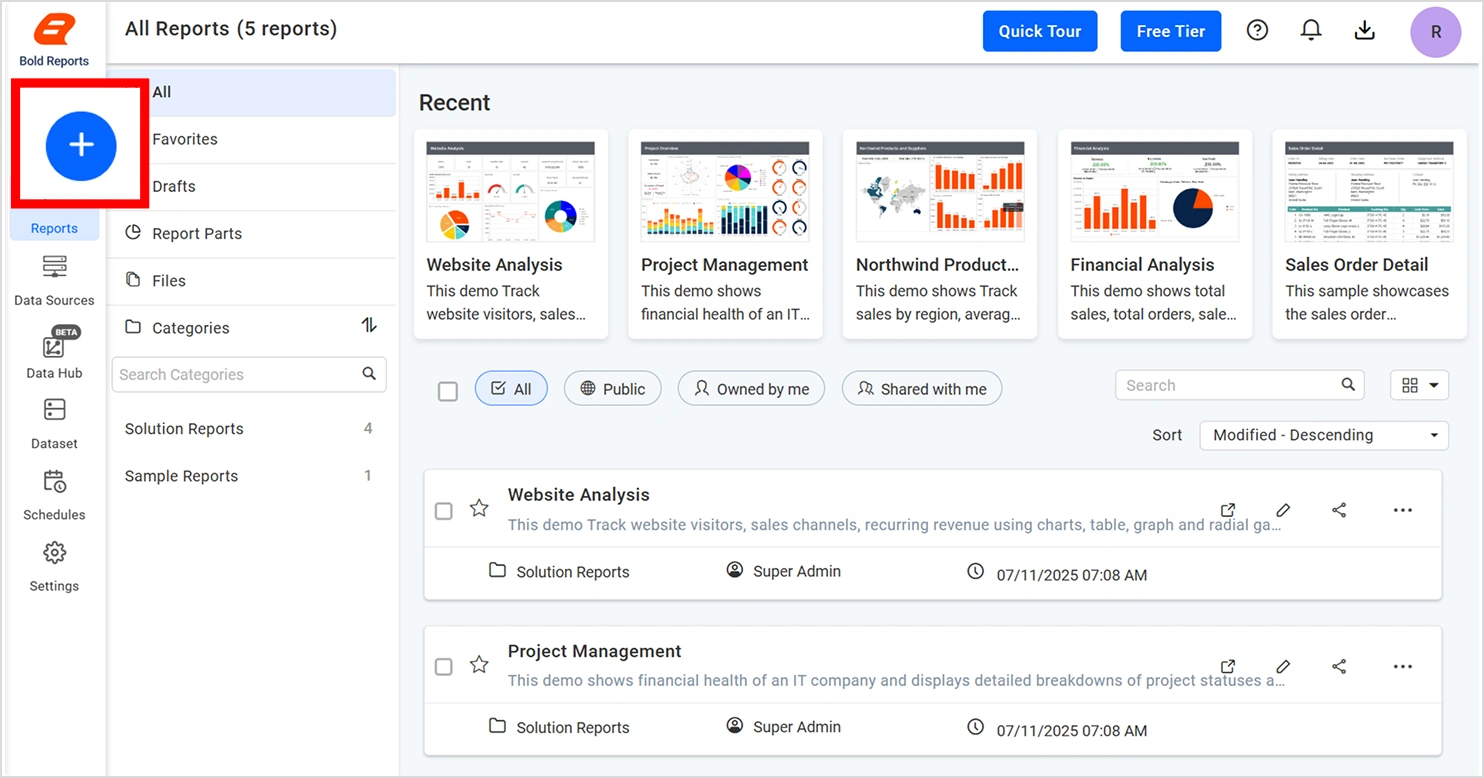The height and width of the screenshot is (778, 1484).
Task: Check the Project Management row checkbox
Action: pos(444,667)
